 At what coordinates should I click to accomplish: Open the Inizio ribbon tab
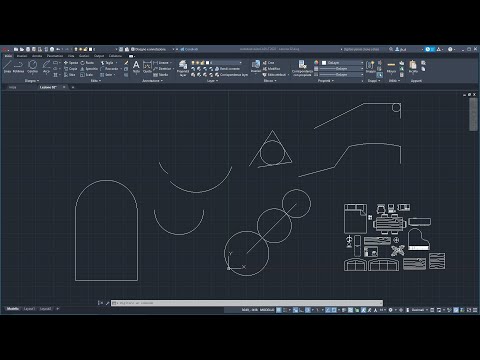click(x=8, y=56)
